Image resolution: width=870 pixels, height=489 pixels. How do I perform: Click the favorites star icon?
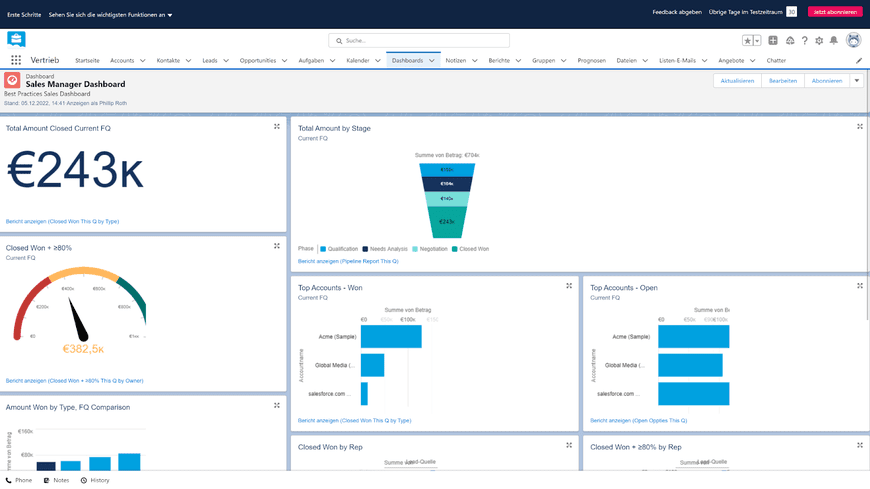[747, 41]
